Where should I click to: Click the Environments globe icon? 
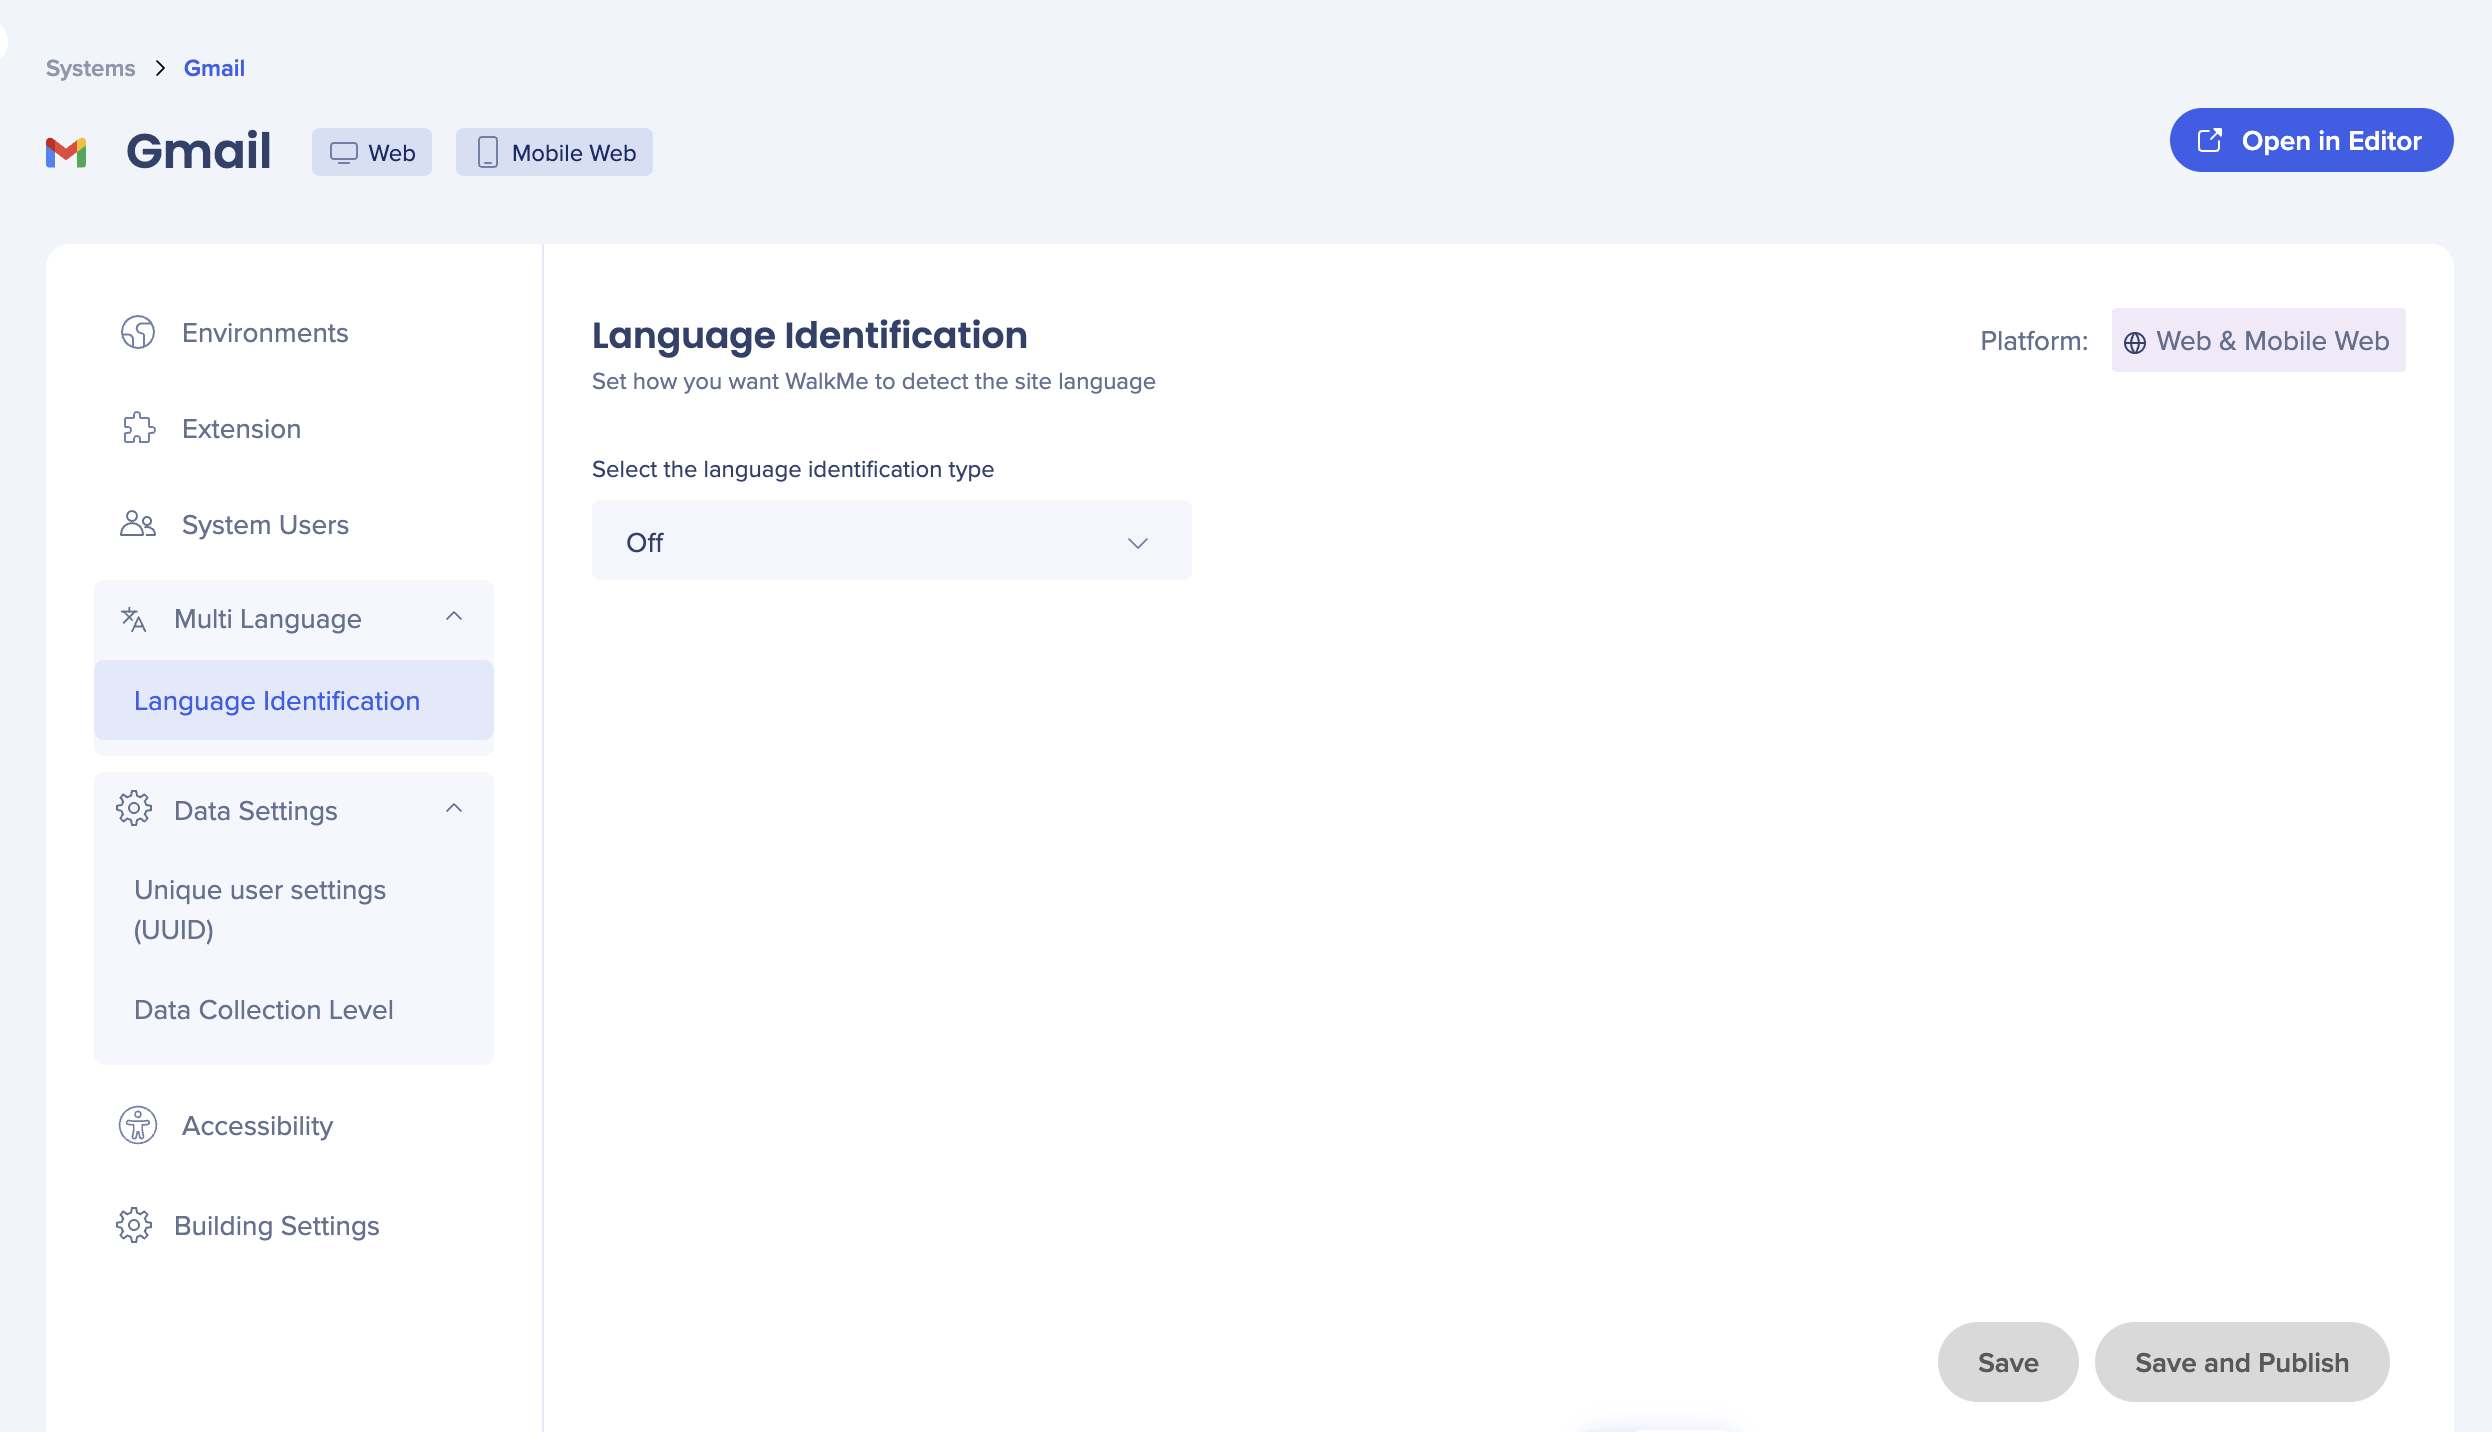click(x=138, y=332)
